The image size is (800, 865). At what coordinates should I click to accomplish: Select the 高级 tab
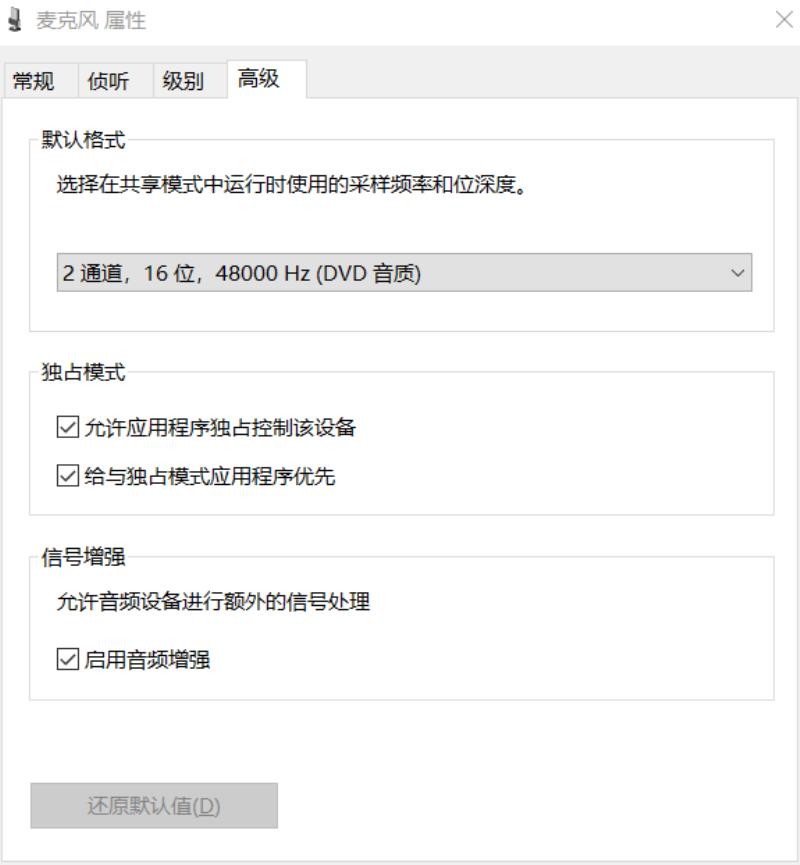tap(259, 79)
